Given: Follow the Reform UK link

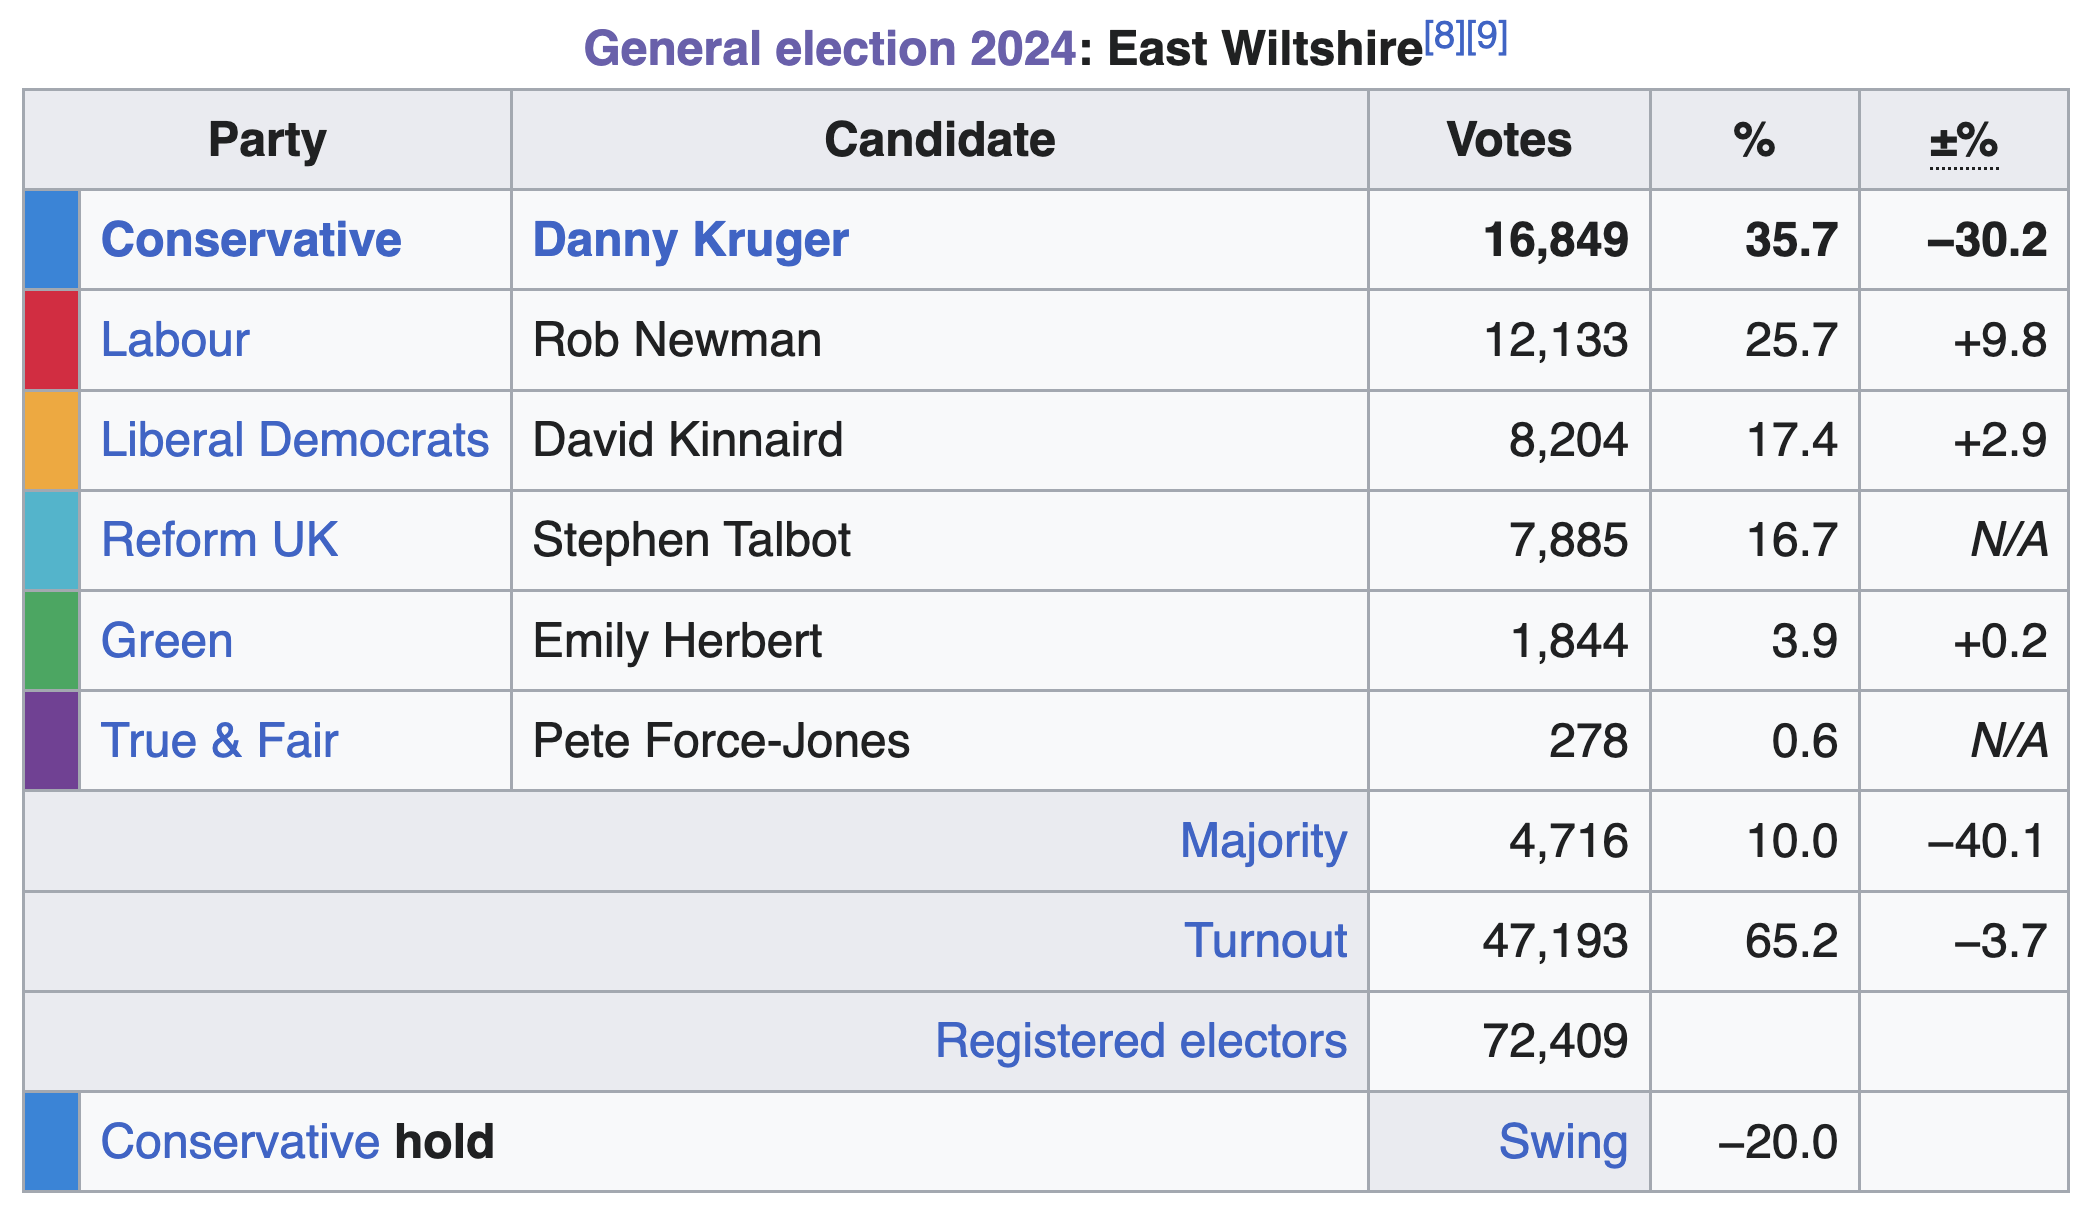Looking at the screenshot, I should coord(220,540).
